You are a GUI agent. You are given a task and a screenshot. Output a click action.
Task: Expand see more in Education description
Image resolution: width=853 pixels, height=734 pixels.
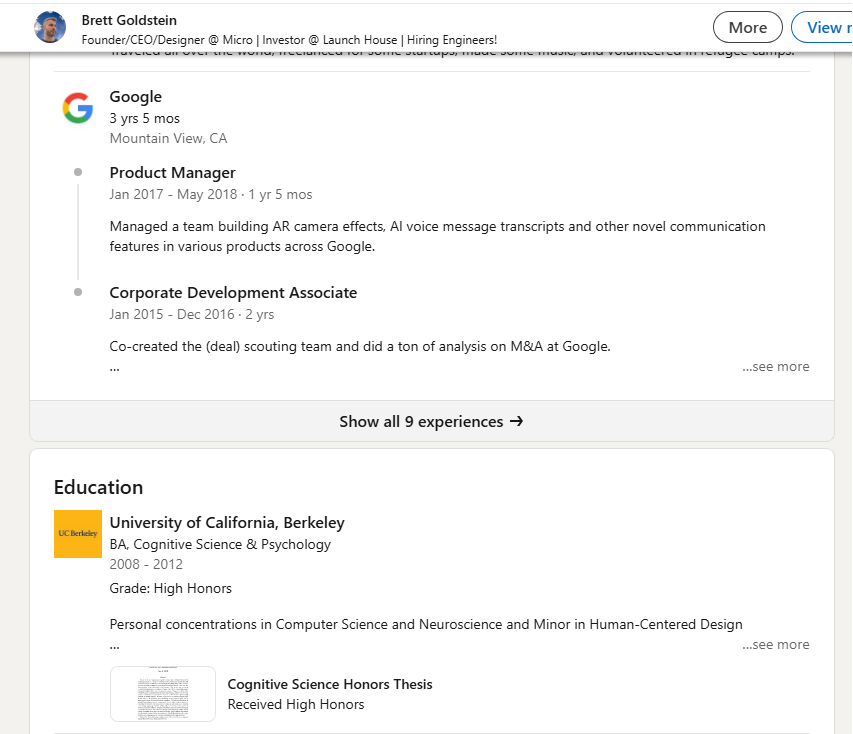click(x=776, y=645)
